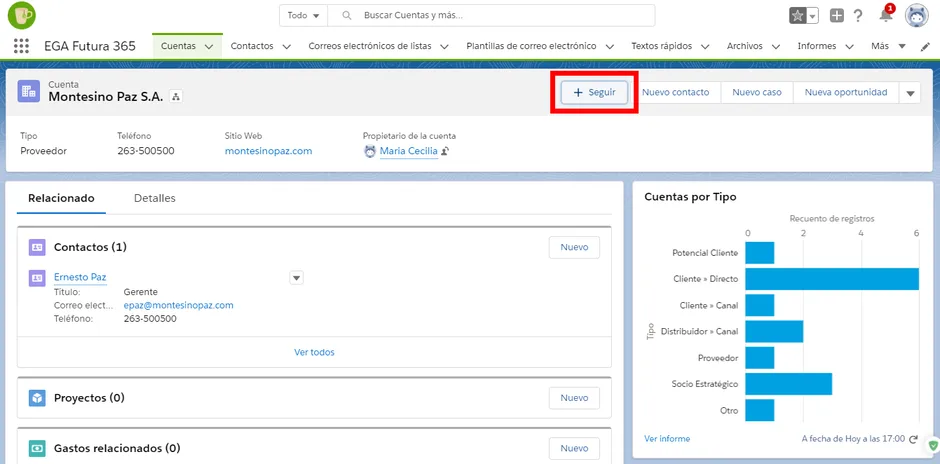The width and height of the screenshot is (940, 464).
Task: Open the Textos rápidos tab
Action: tap(661, 46)
